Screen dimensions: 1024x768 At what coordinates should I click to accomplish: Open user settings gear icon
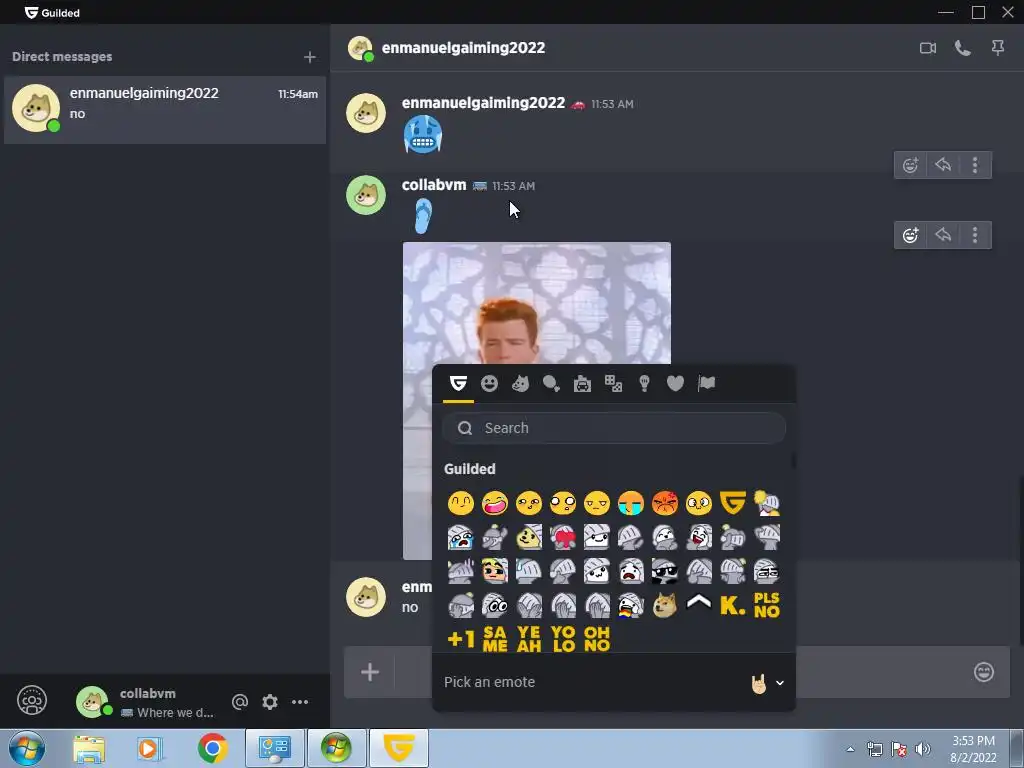(270, 702)
